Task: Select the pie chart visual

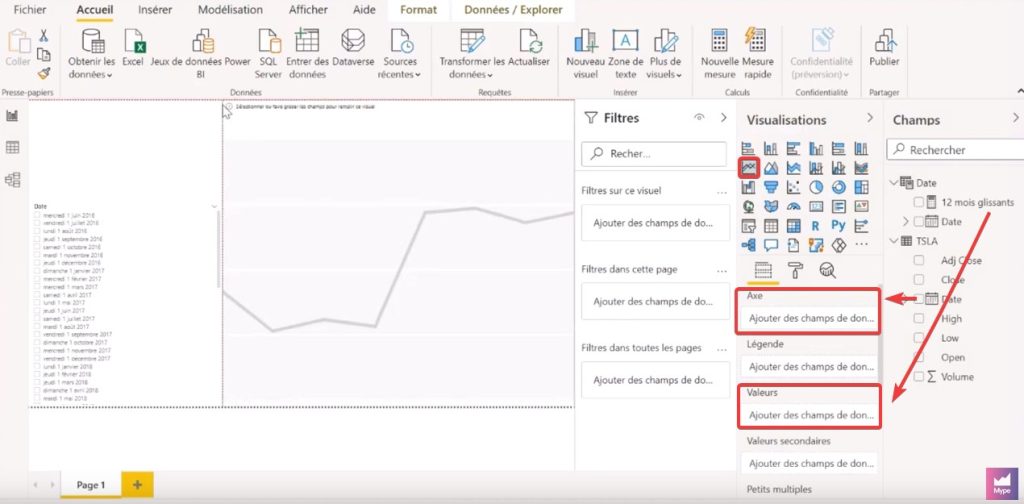Action: pyautogui.click(x=816, y=187)
